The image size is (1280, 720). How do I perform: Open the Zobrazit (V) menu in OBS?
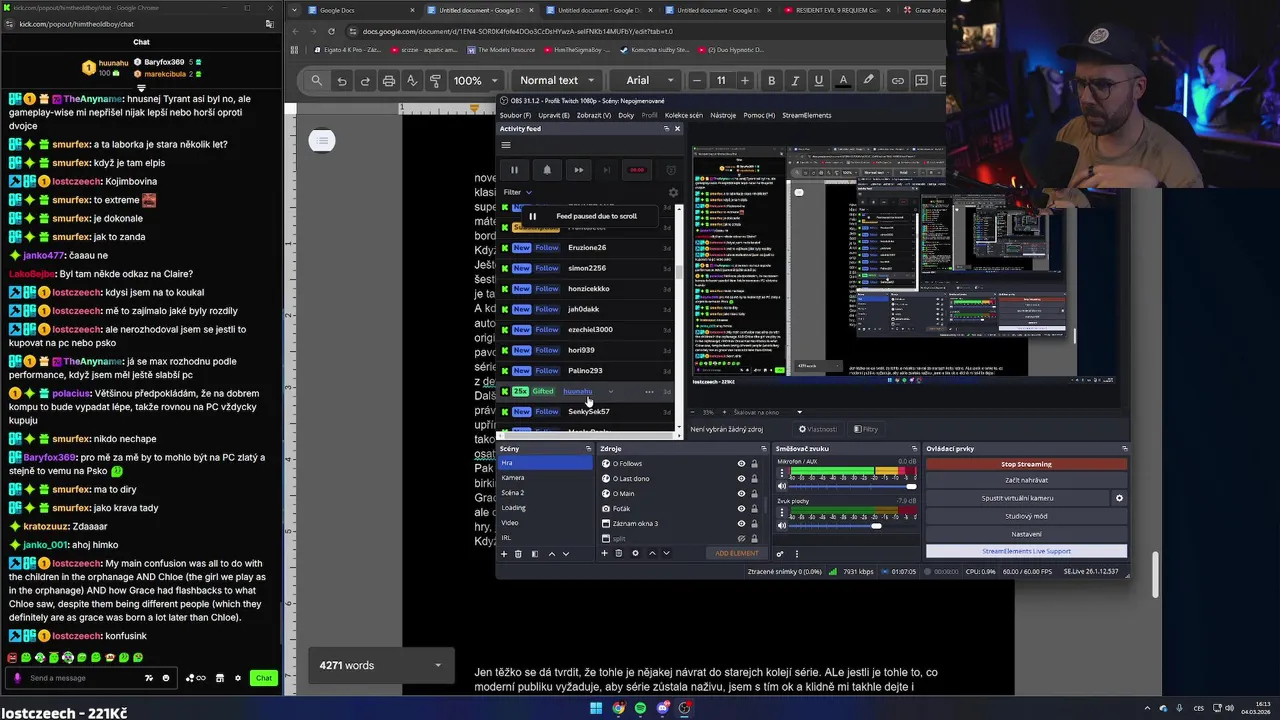pyautogui.click(x=593, y=115)
